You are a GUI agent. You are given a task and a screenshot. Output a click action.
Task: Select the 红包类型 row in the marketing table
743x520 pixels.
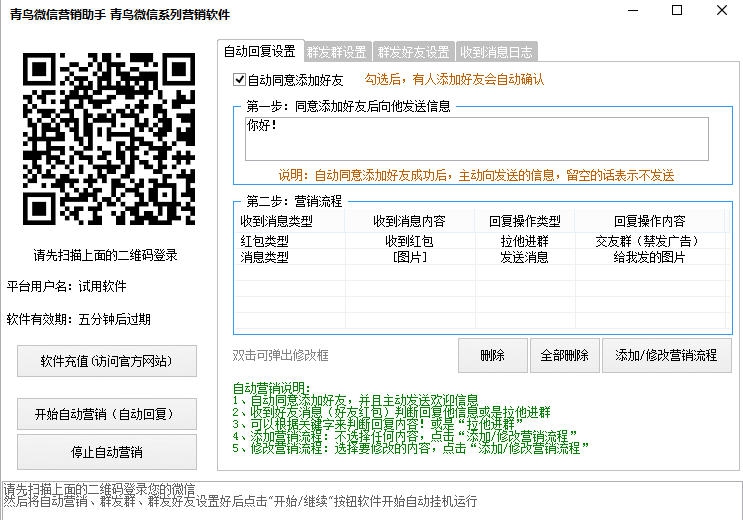point(480,241)
